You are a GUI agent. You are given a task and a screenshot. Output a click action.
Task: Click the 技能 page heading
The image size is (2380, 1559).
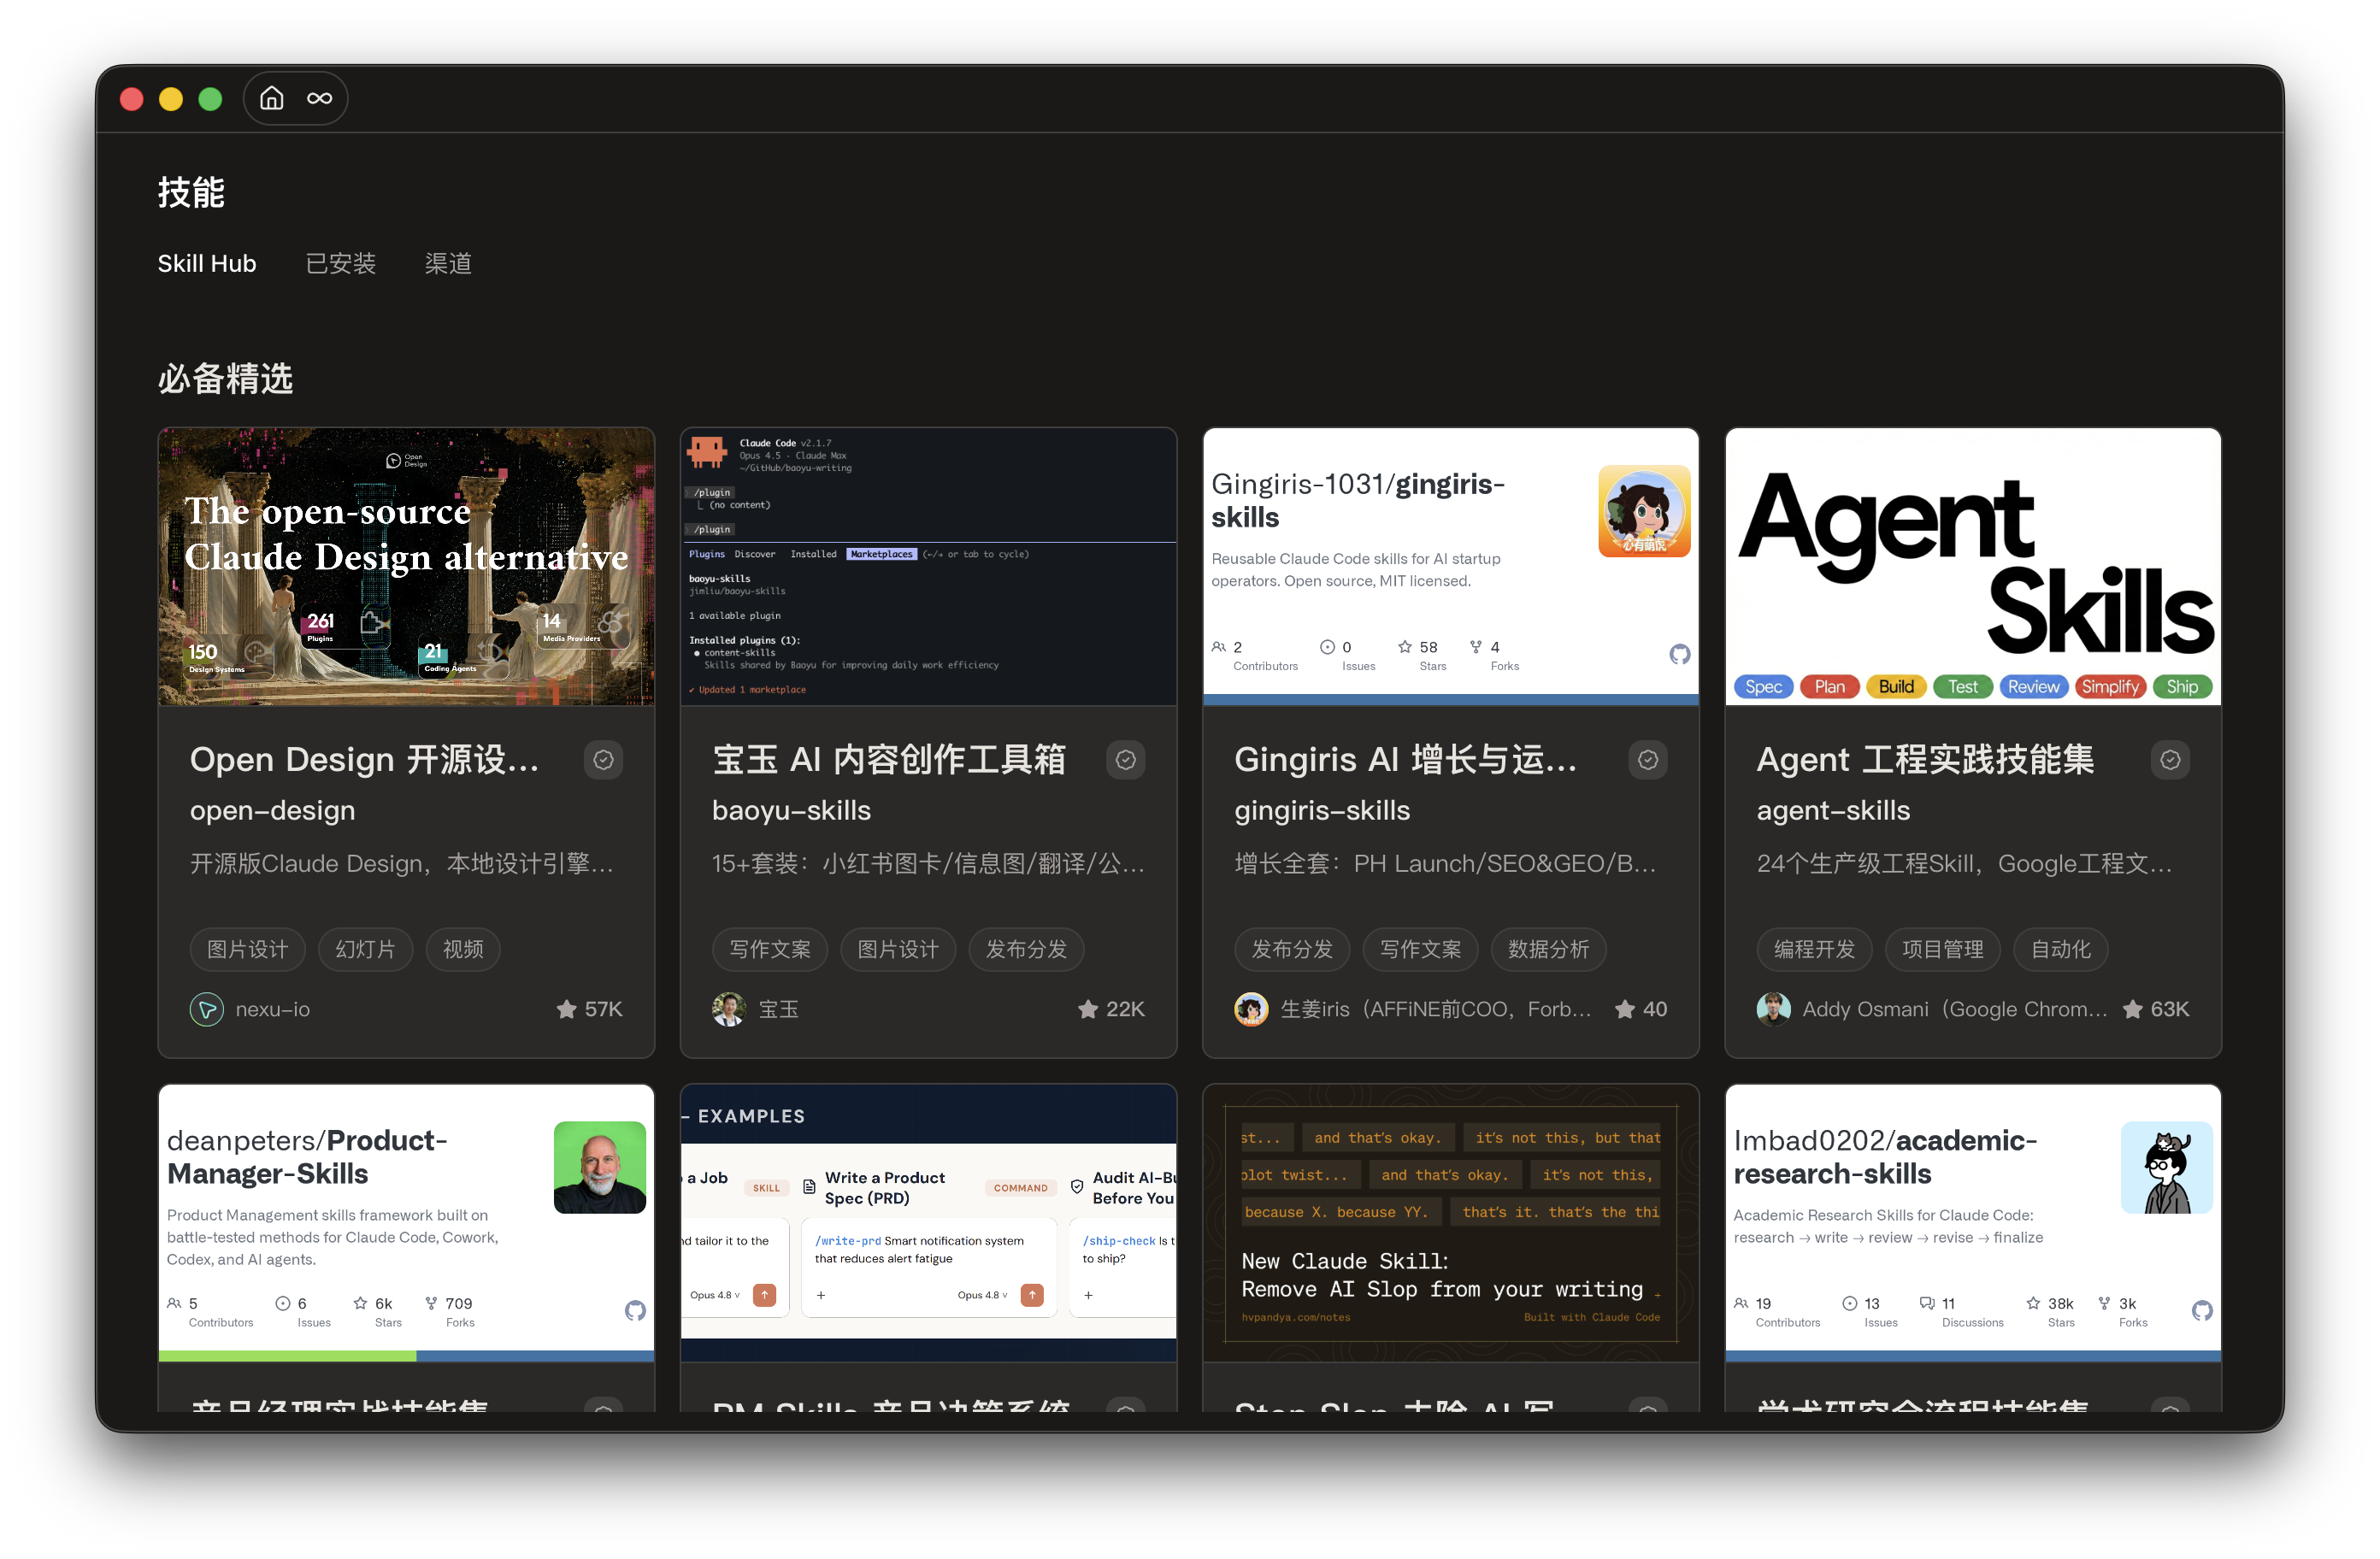[191, 192]
